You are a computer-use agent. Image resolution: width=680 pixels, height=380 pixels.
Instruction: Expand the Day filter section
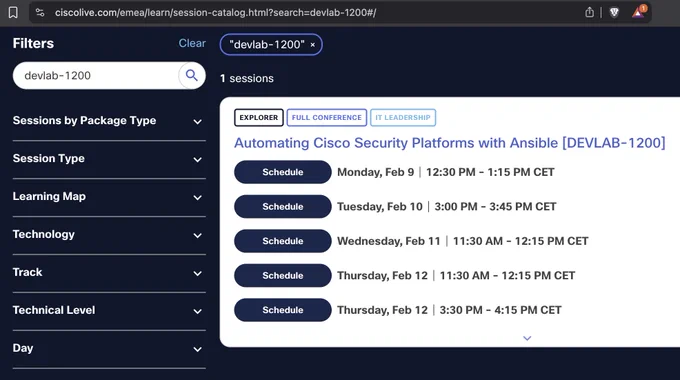[109, 348]
